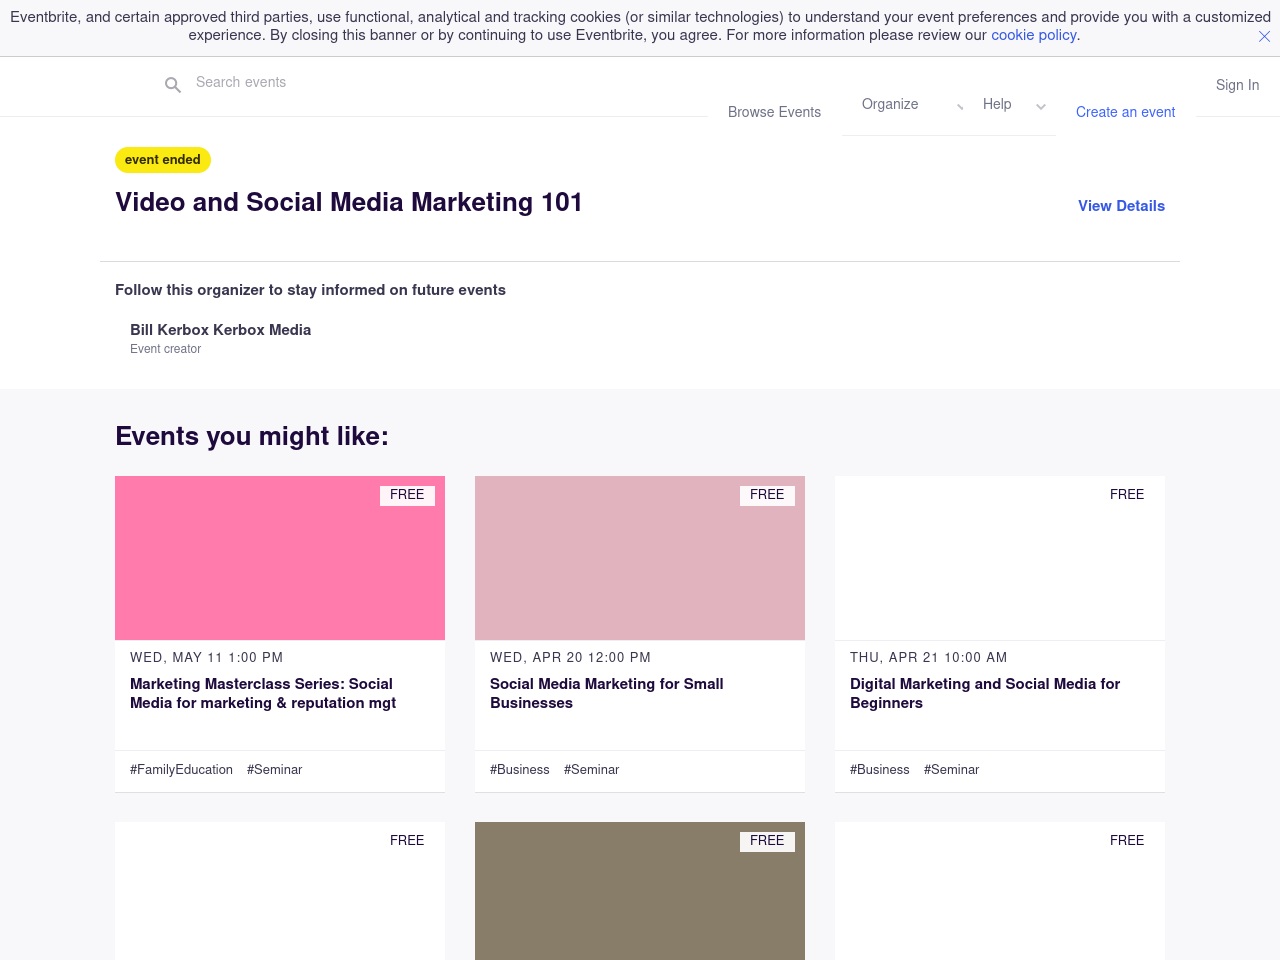Click the #FamilyEducation tag
This screenshot has height=960, width=1280.
tap(181, 770)
